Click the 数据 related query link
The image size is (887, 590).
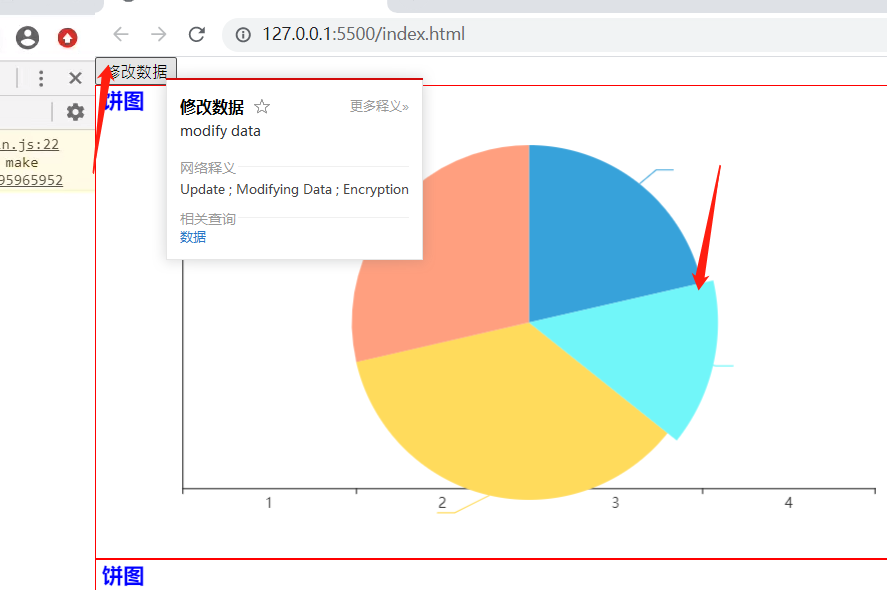(192, 236)
